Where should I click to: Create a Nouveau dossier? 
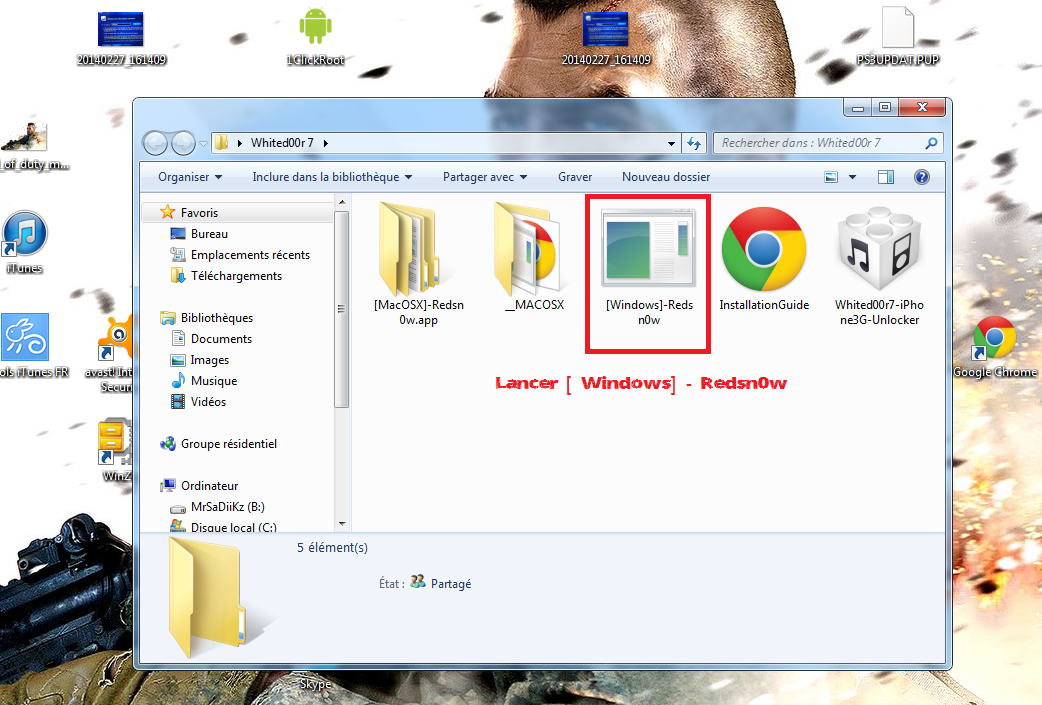(x=666, y=177)
